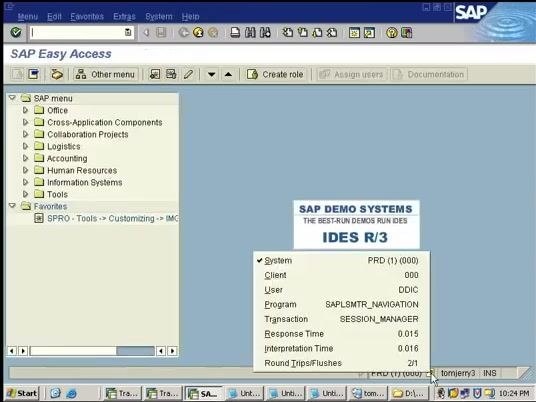Click Add to Favorites icon
The image size is (536, 402).
click(x=155, y=74)
